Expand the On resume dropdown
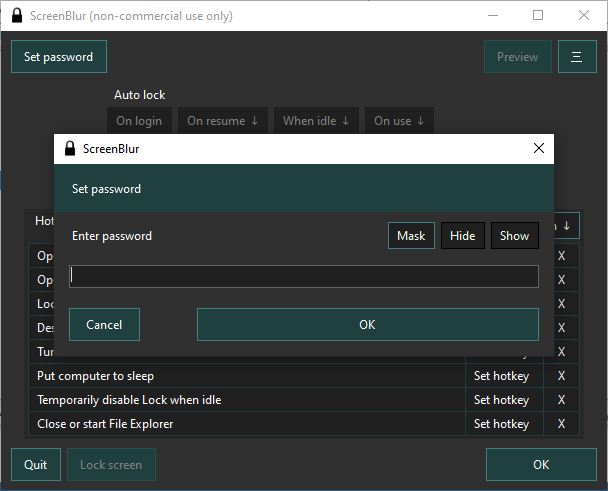This screenshot has height=491, width=608. (x=223, y=121)
